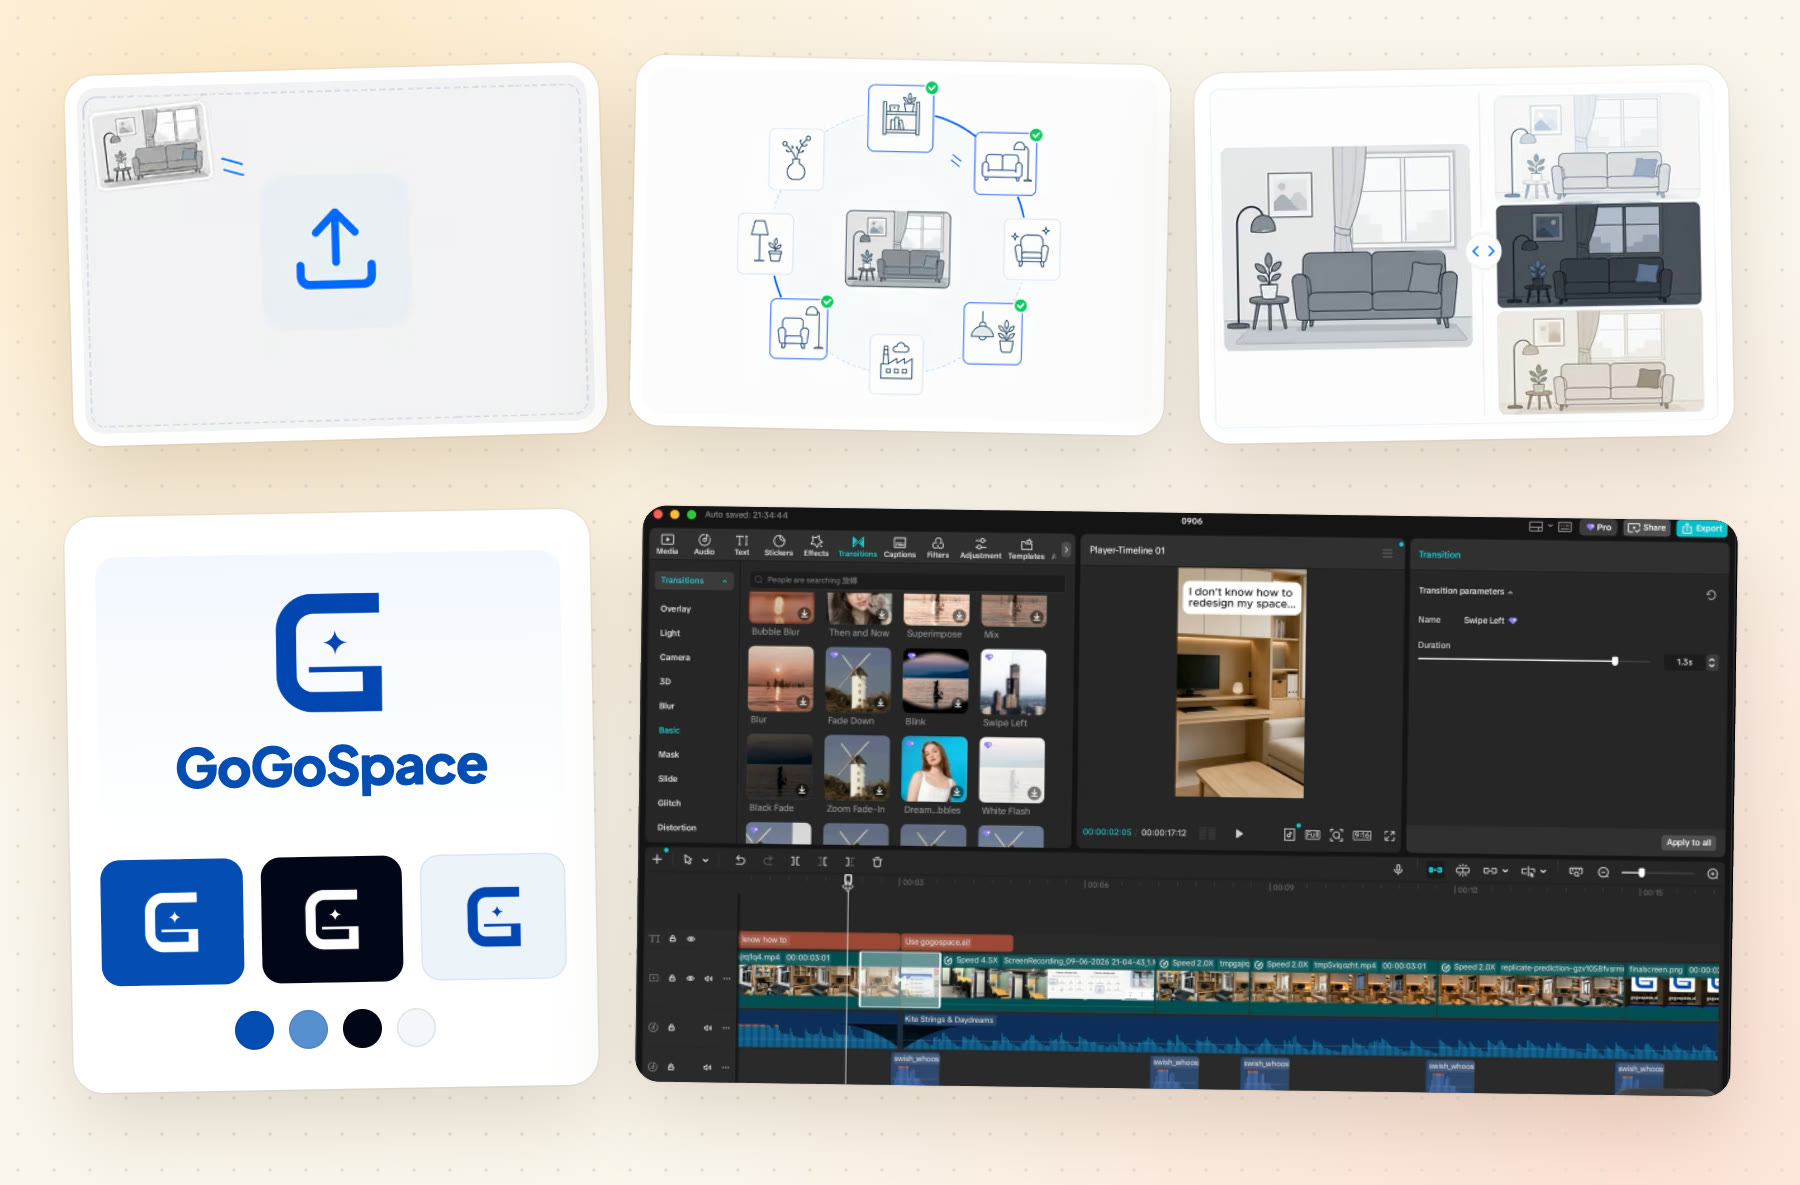Click the timeline zoom slider handle
Screen dimensions: 1800x1185
point(1641,873)
